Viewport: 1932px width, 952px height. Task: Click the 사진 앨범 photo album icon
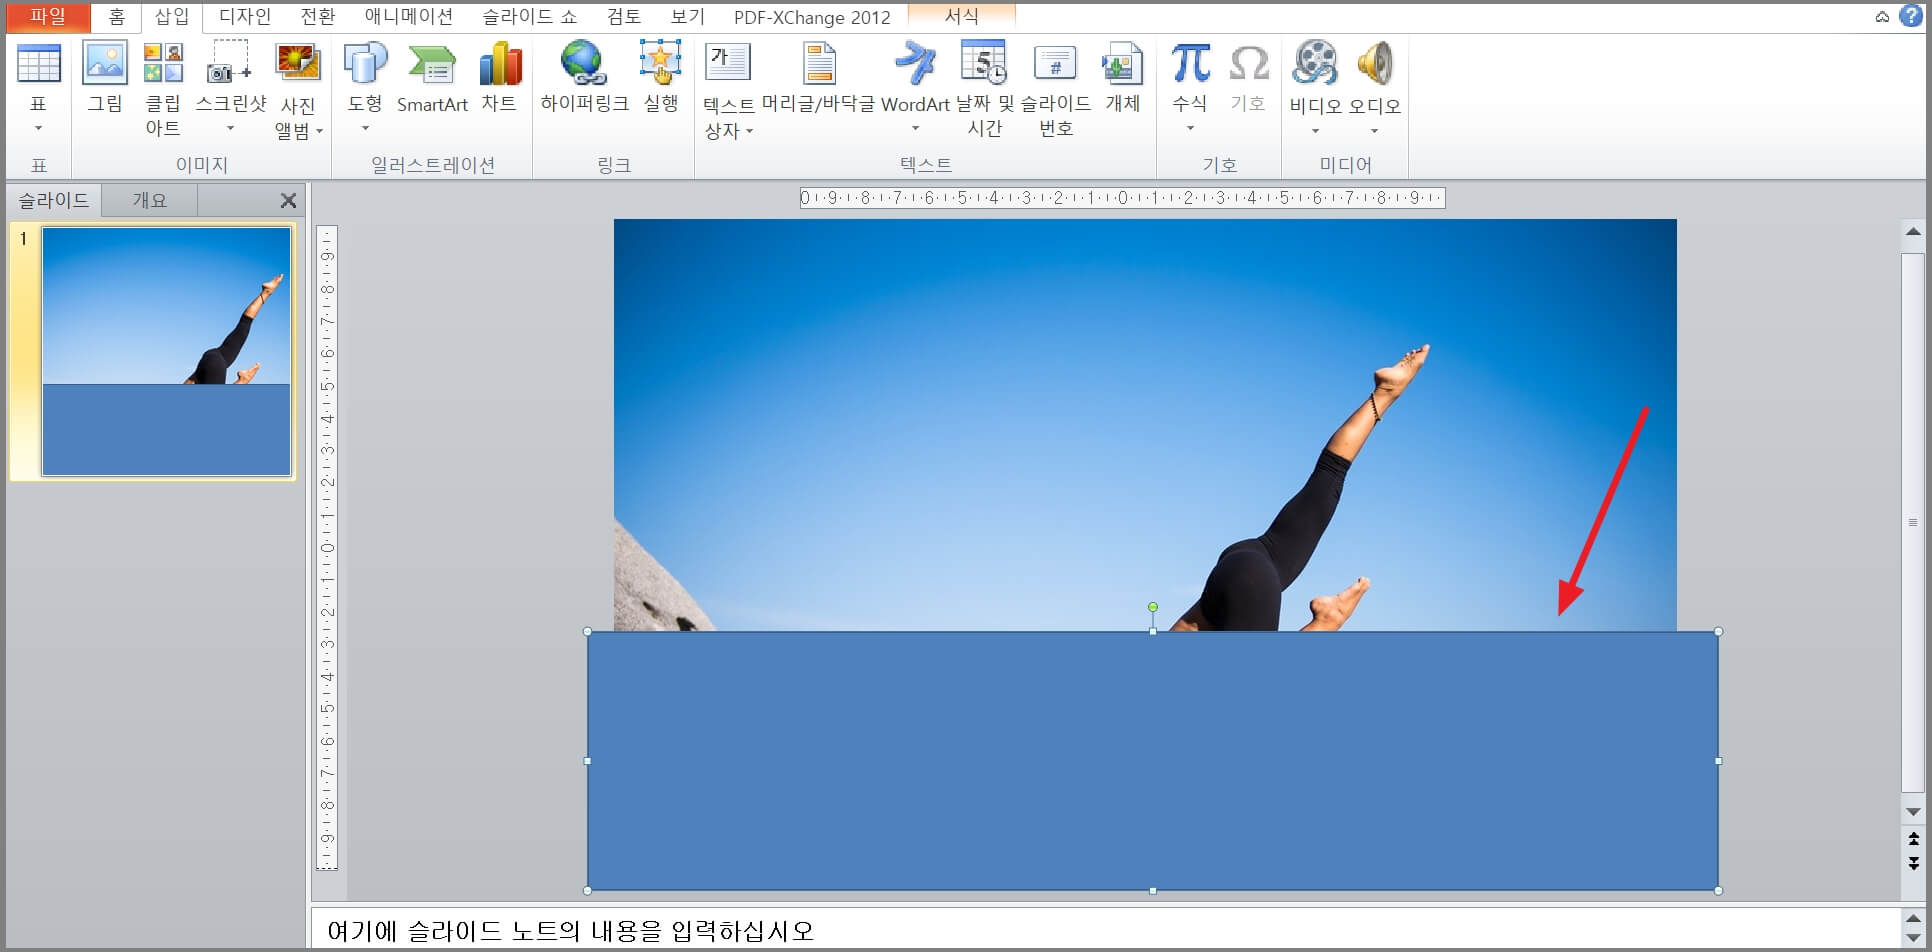(298, 64)
